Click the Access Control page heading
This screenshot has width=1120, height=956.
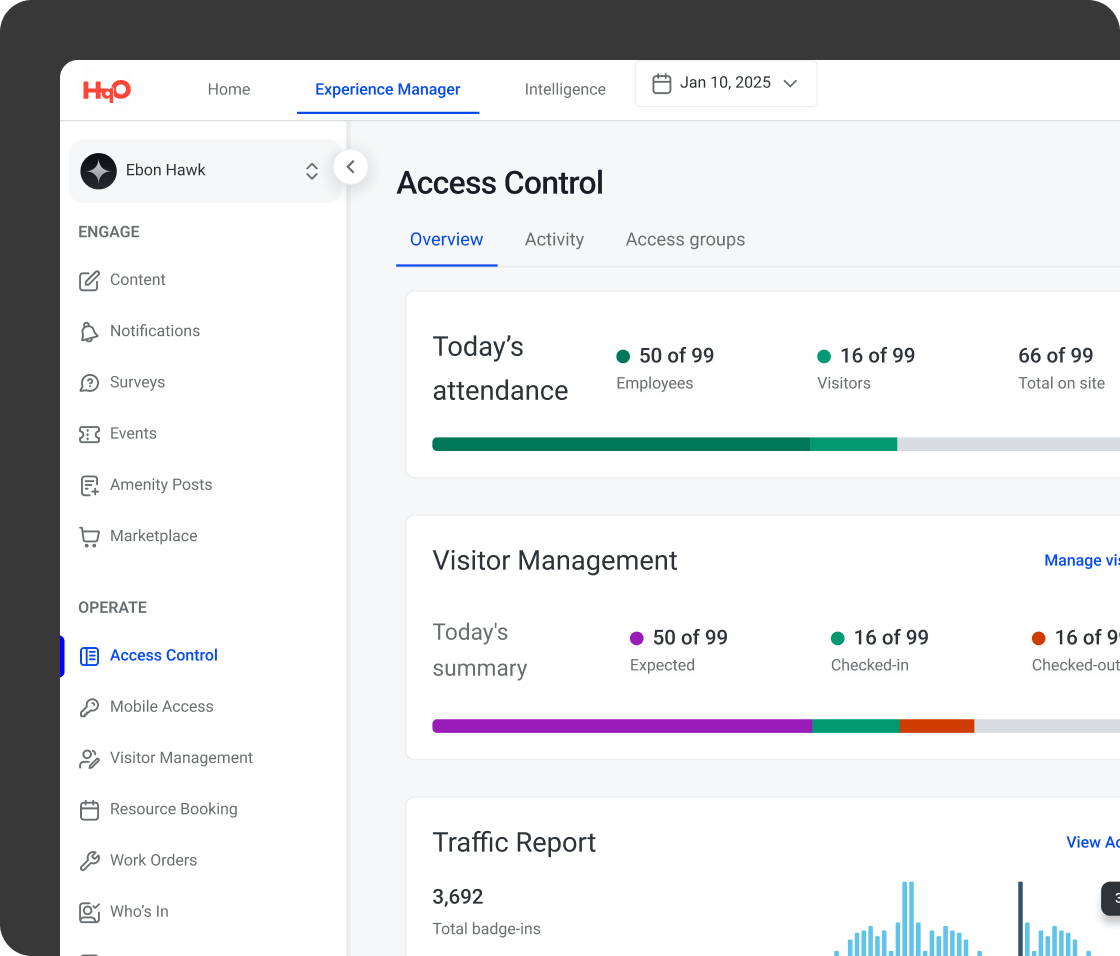[500, 184]
